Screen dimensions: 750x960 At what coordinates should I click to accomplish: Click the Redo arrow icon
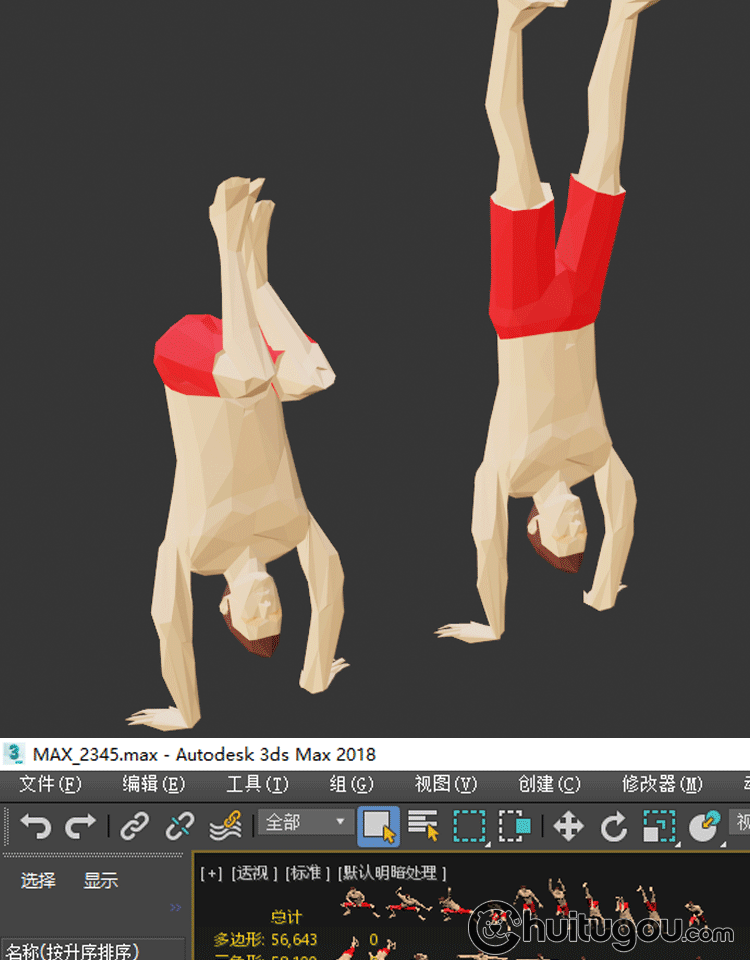pos(80,827)
